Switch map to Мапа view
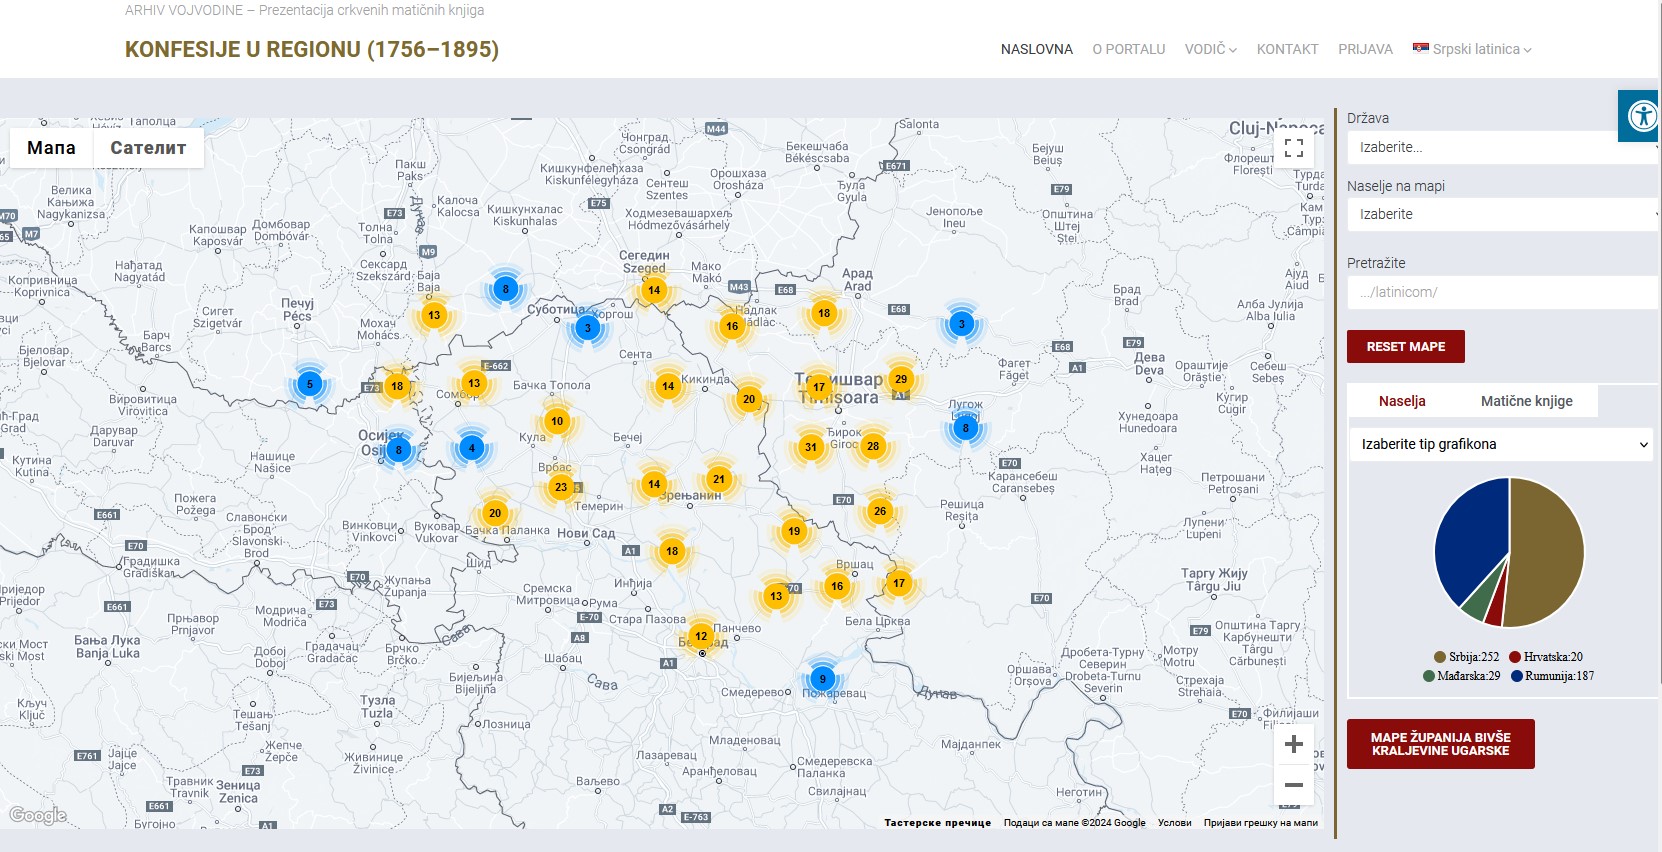 [x=51, y=148]
